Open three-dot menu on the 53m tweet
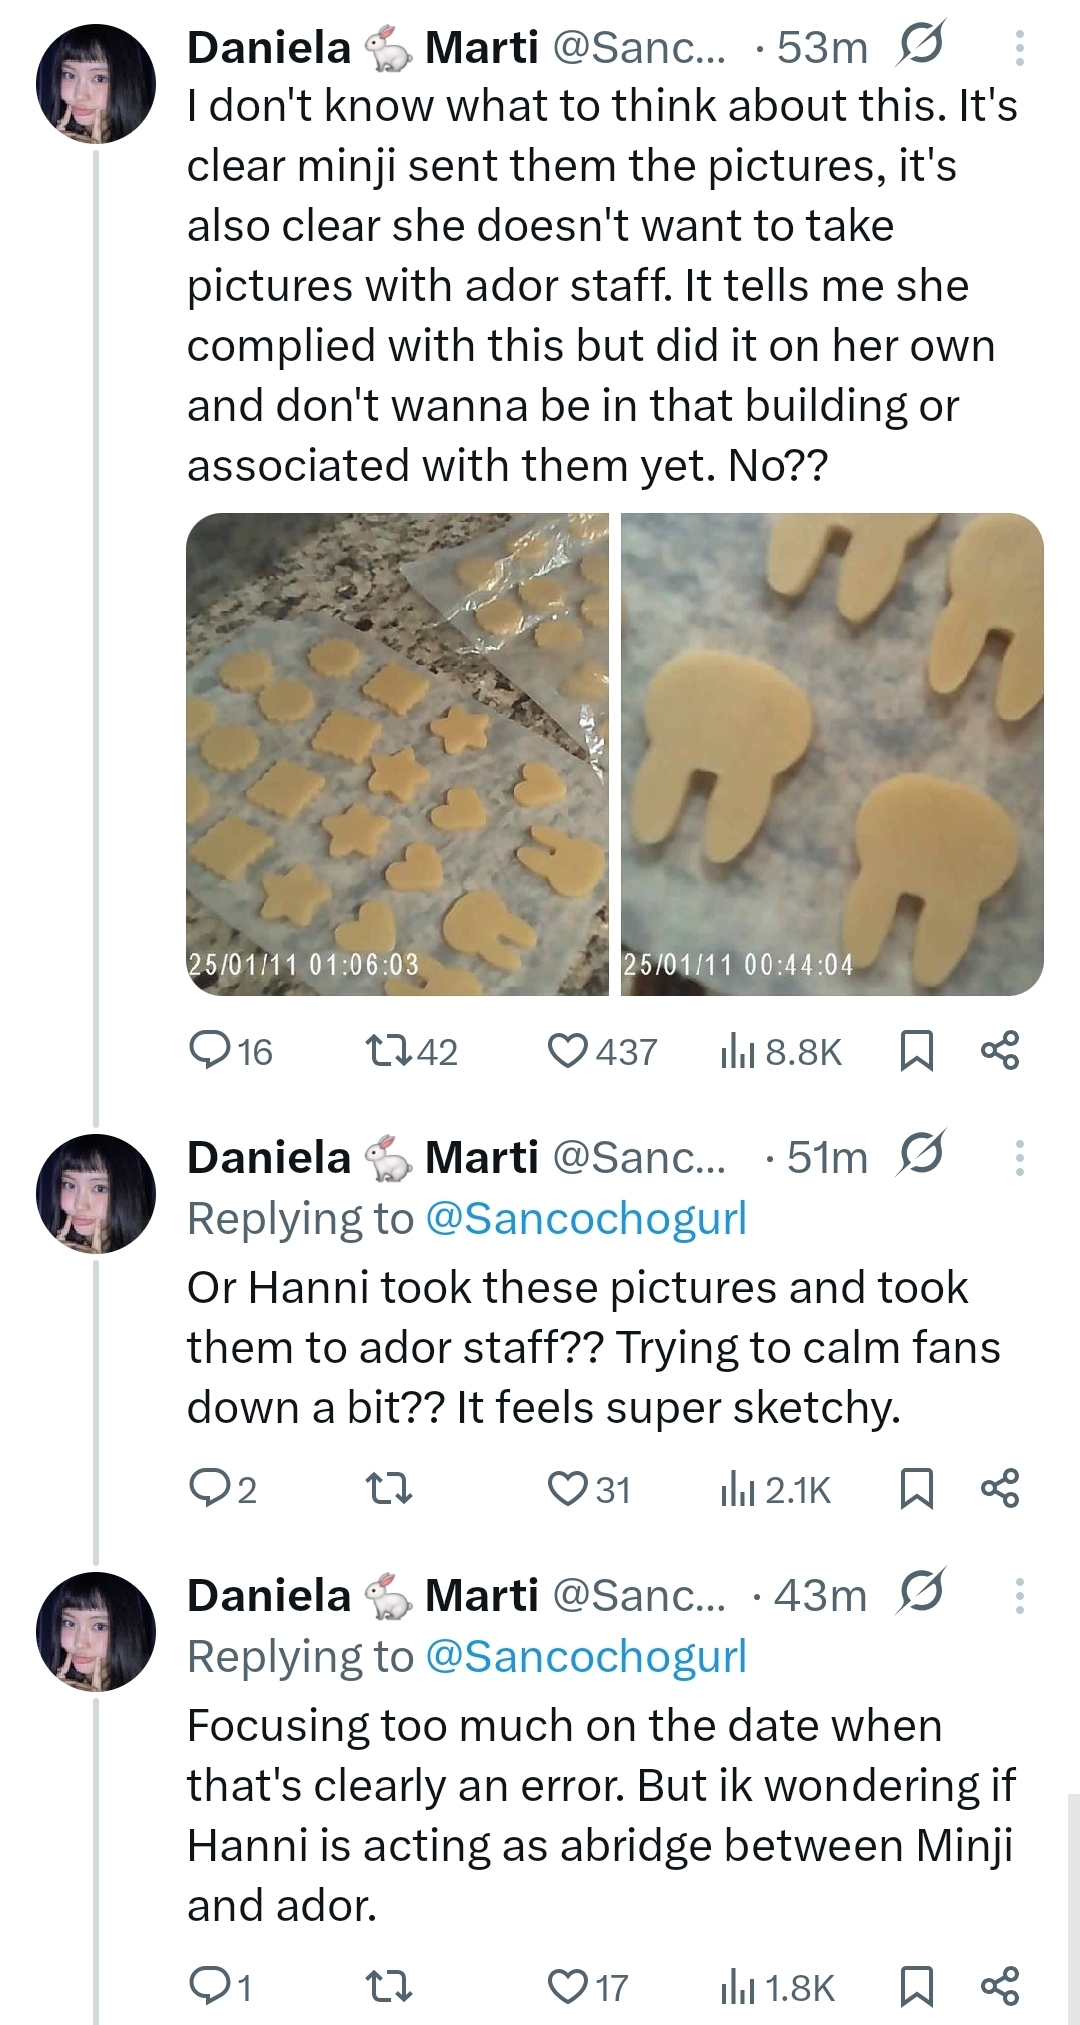This screenshot has height=2025, width=1080. point(1019,48)
